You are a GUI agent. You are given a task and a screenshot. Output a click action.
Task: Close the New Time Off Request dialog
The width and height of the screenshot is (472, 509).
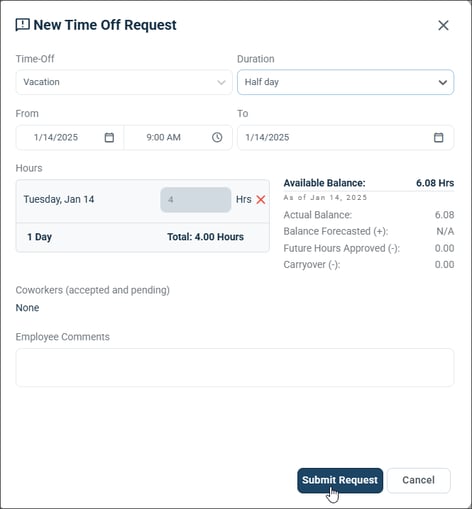click(443, 25)
